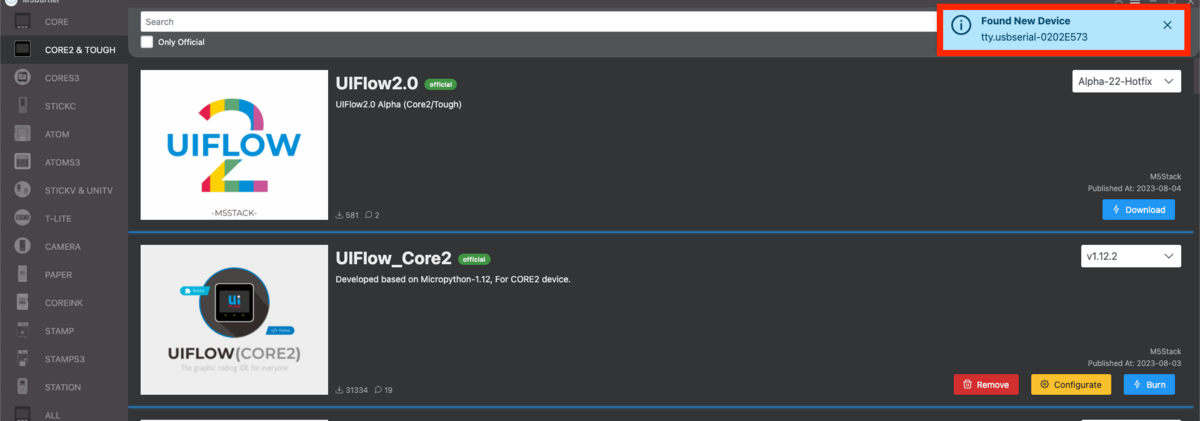Choose the PAPER device category
The image size is (1200, 421).
[x=64, y=274]
